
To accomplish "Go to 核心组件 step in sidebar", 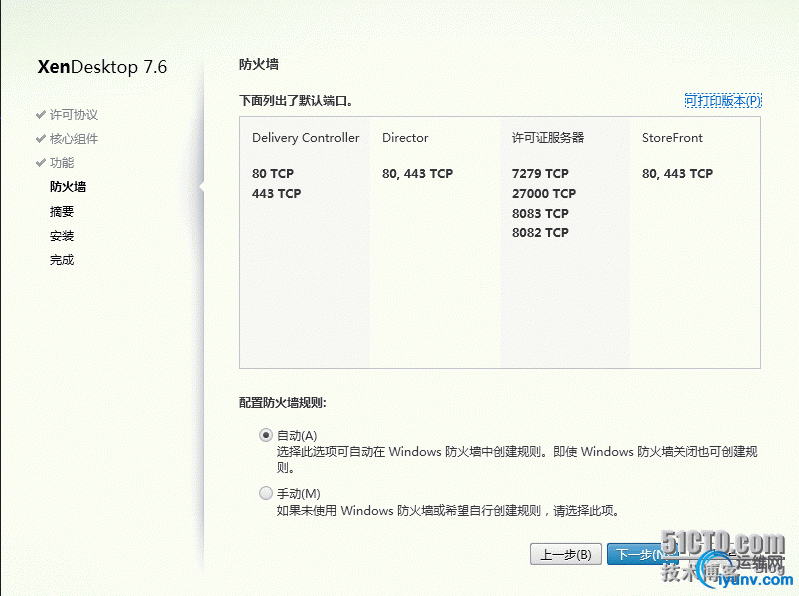I will tap(74, 139).
